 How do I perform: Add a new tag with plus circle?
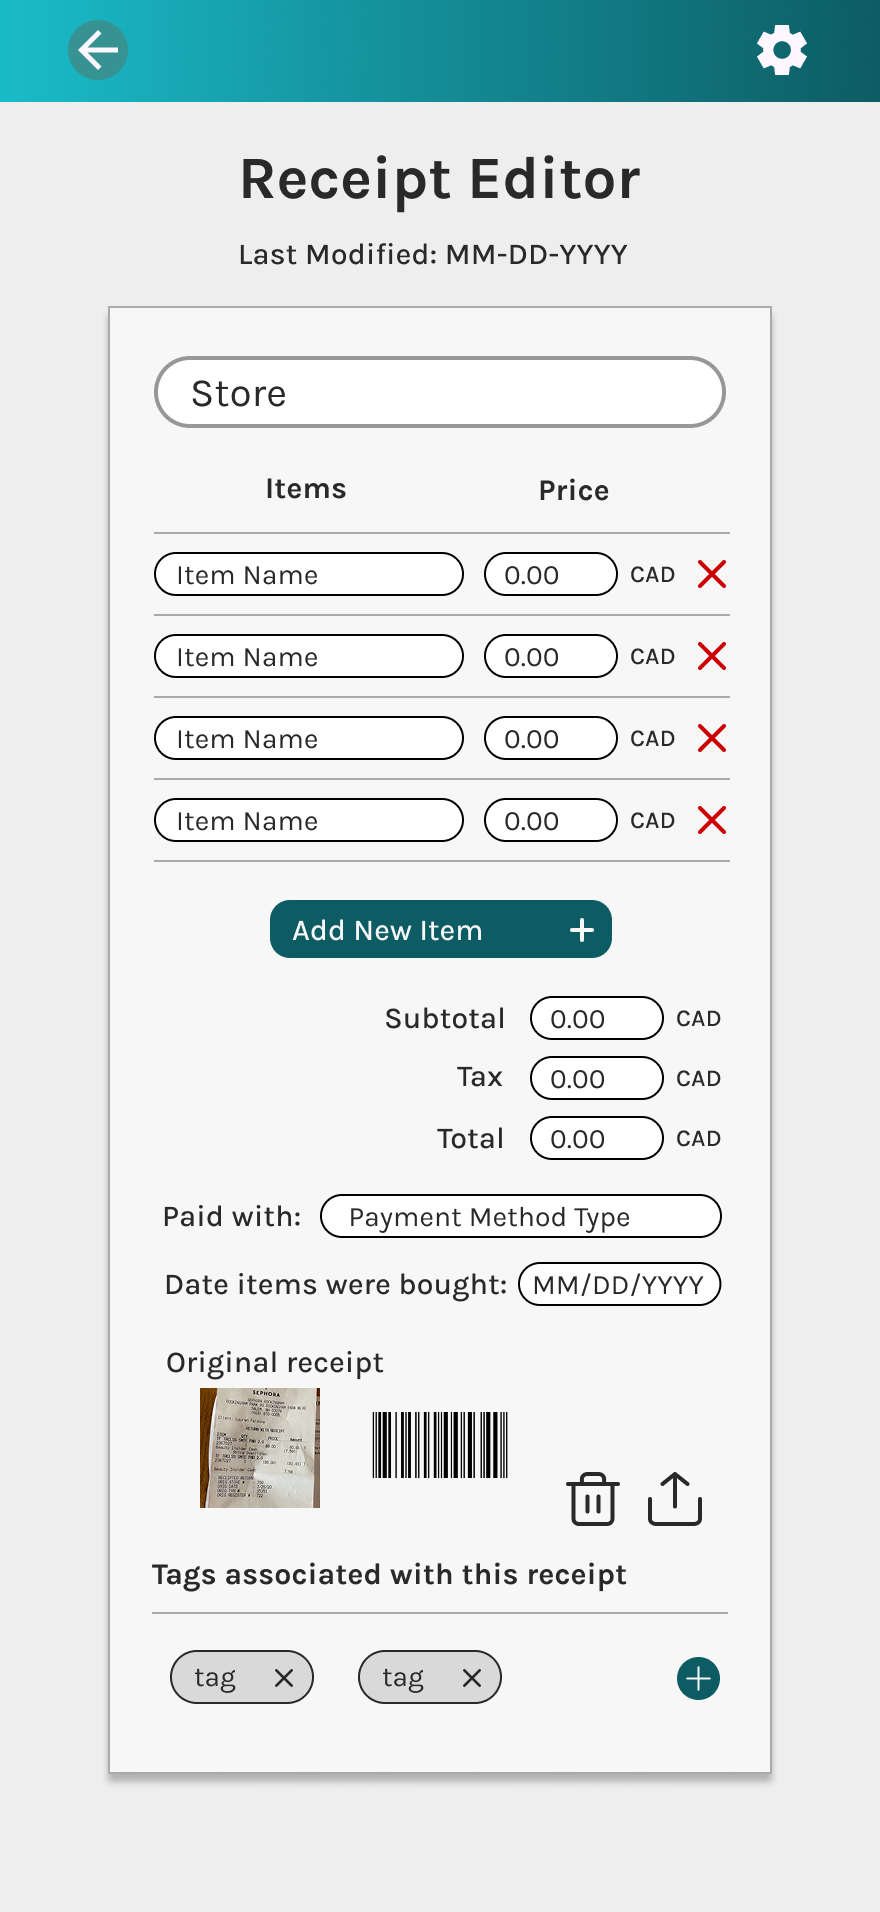pos(698,1678)
